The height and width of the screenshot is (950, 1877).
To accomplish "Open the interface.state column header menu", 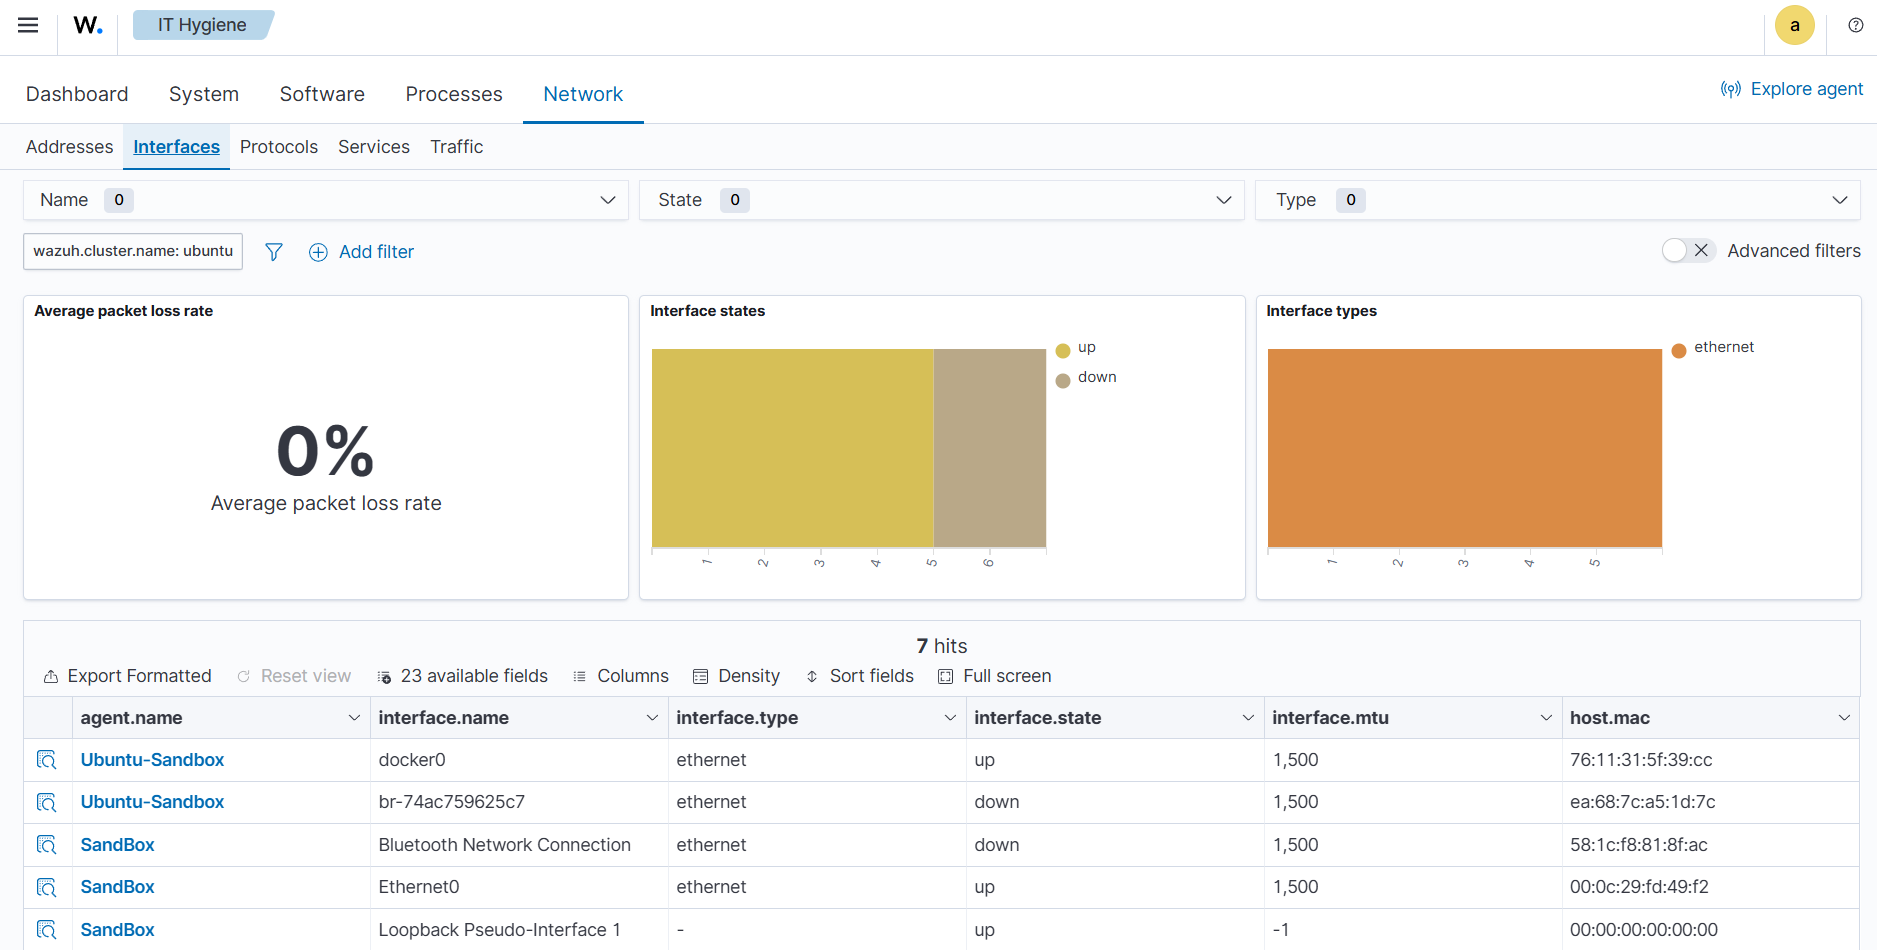I will click(1247, 717).
